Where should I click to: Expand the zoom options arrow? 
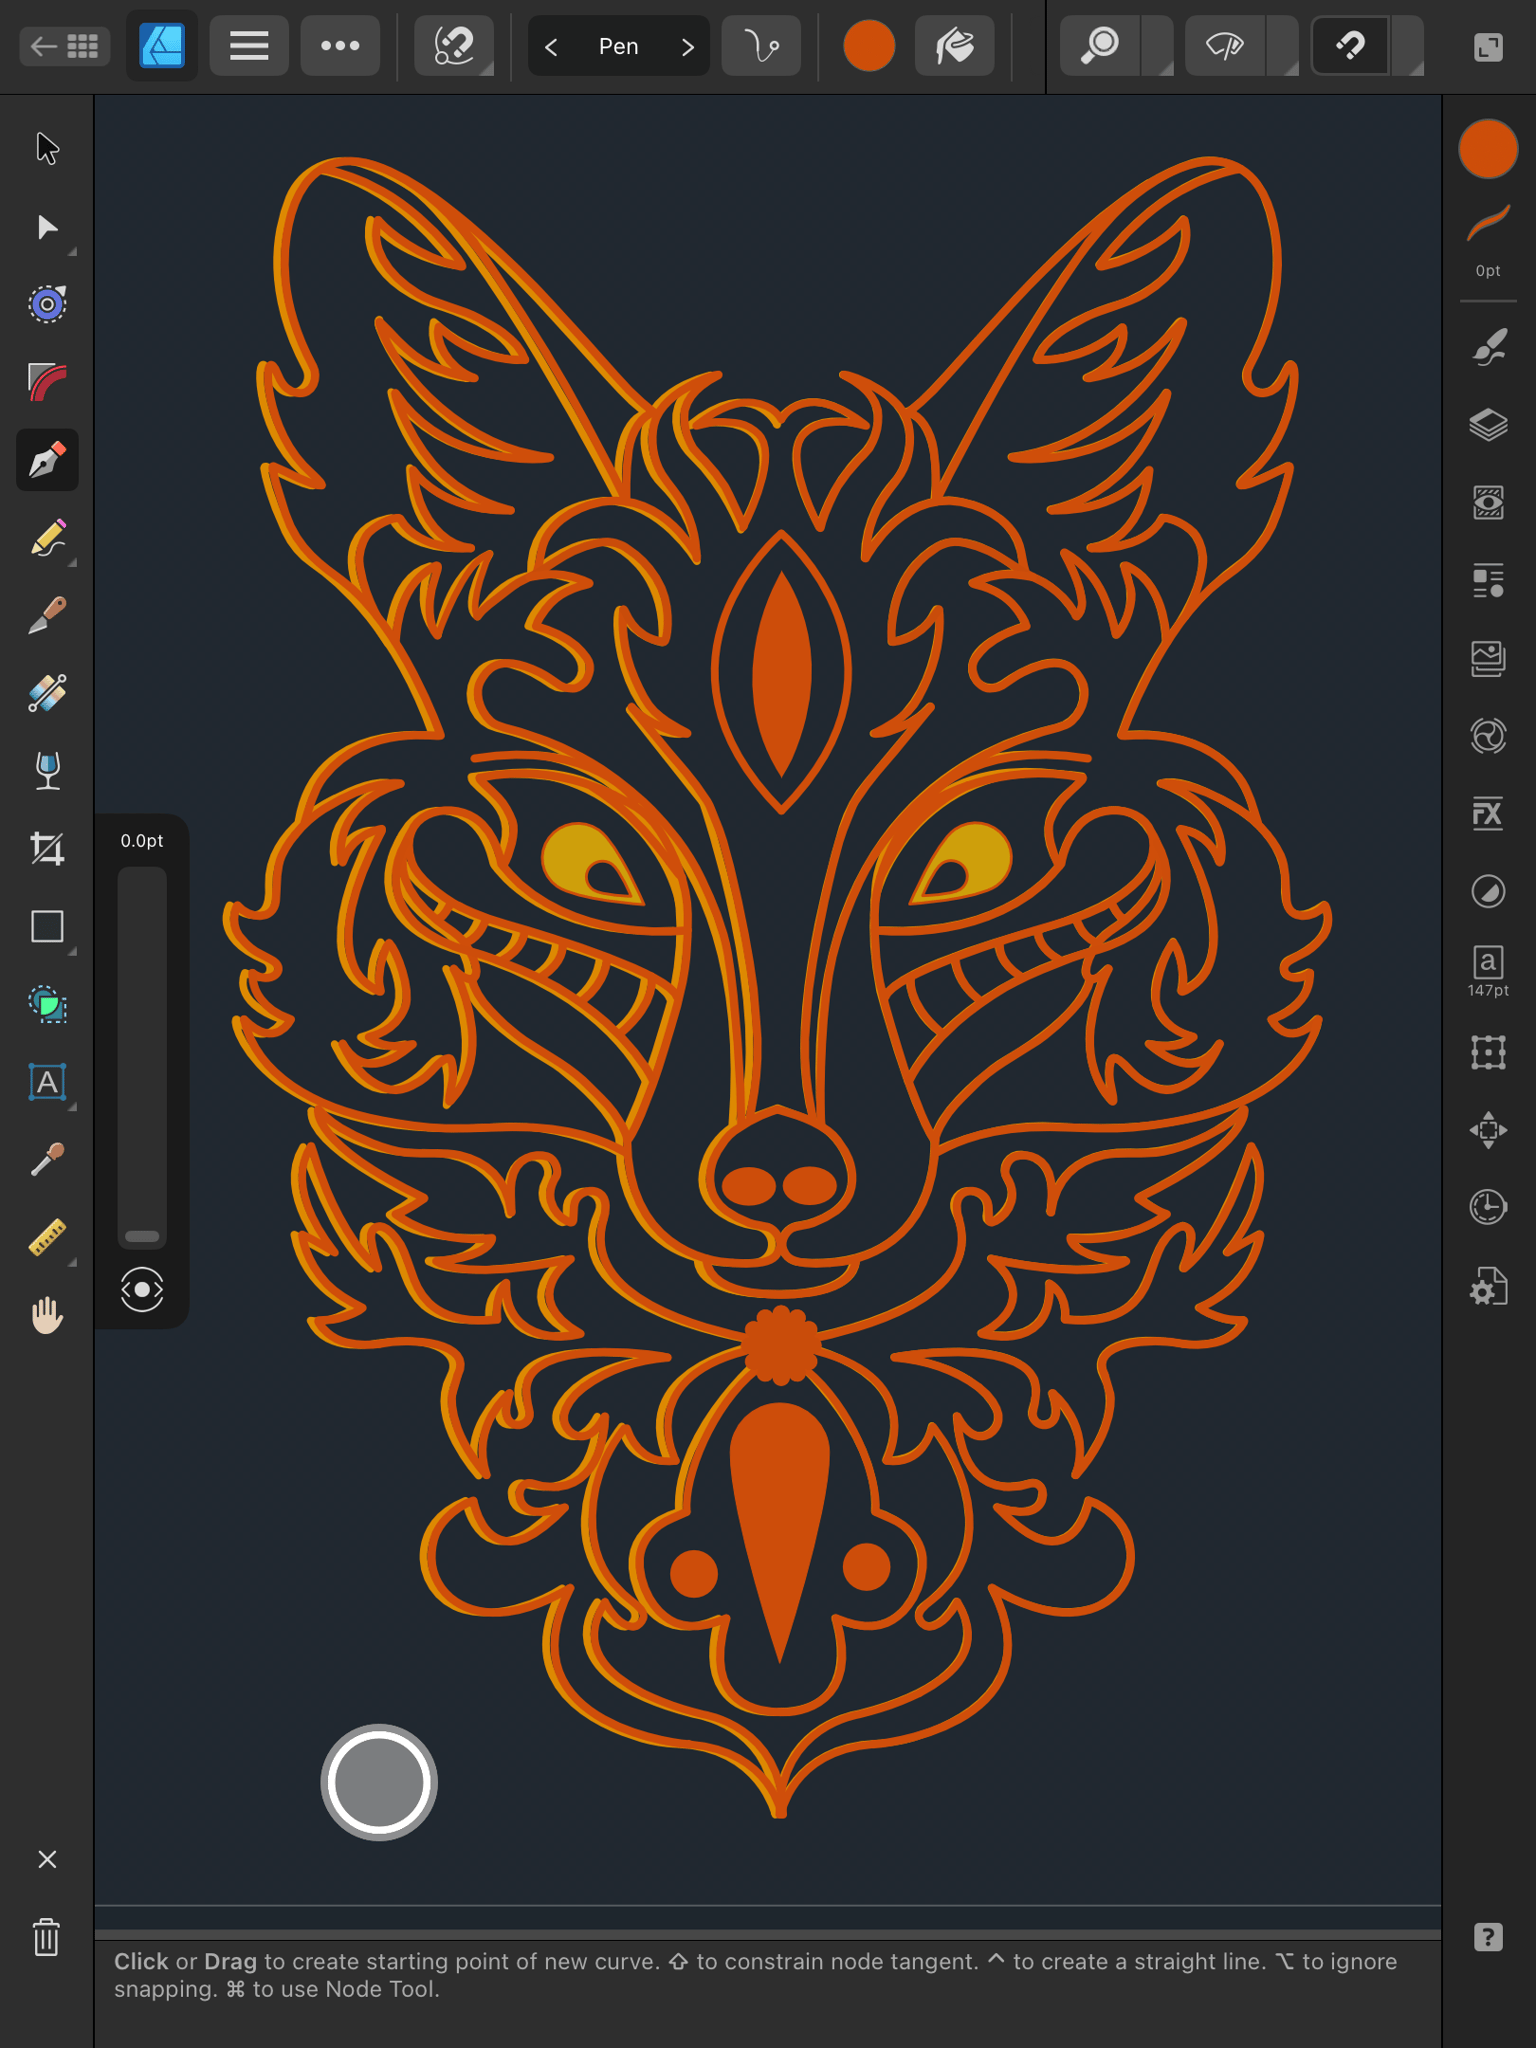click(x=1159, y=46)
